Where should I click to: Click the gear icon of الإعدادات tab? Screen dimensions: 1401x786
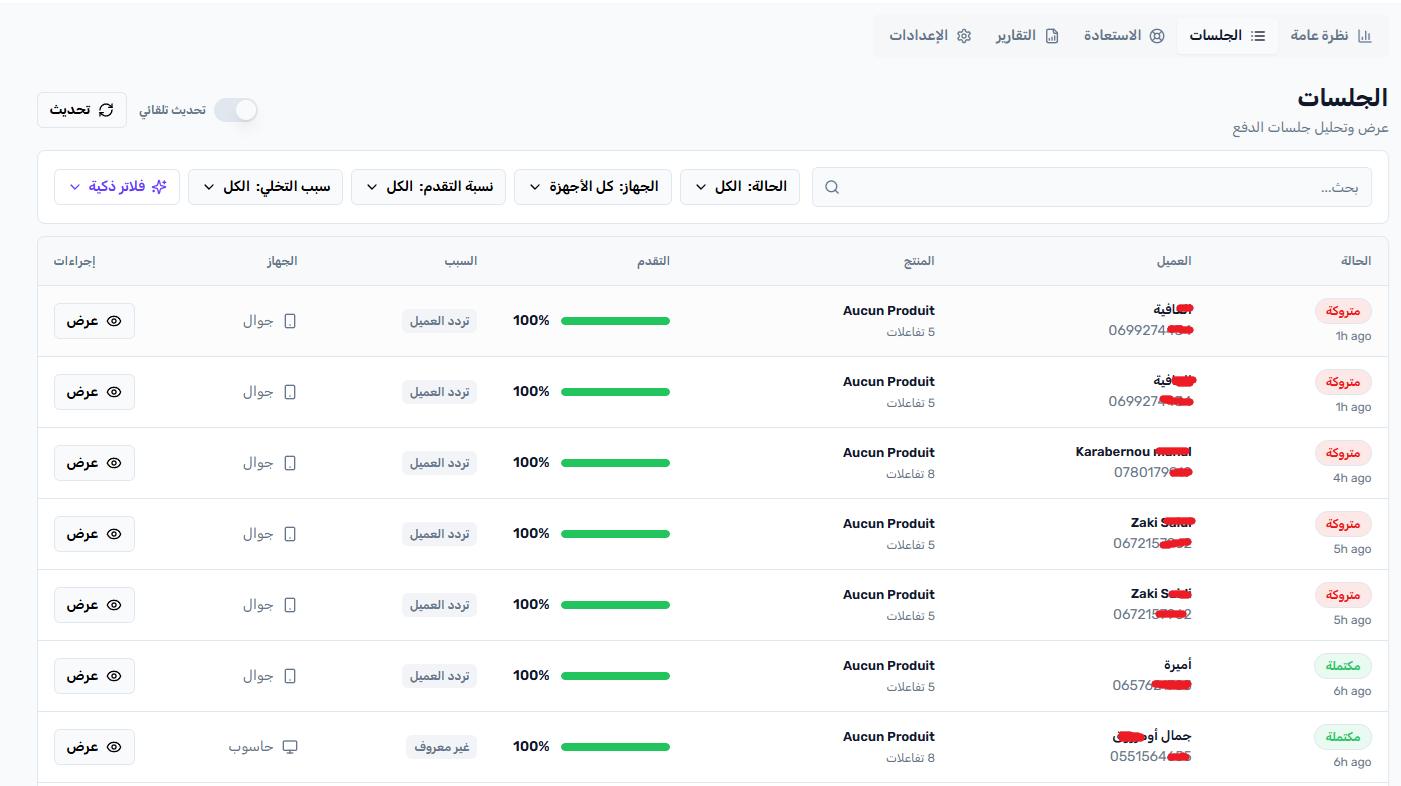[964, 36]
